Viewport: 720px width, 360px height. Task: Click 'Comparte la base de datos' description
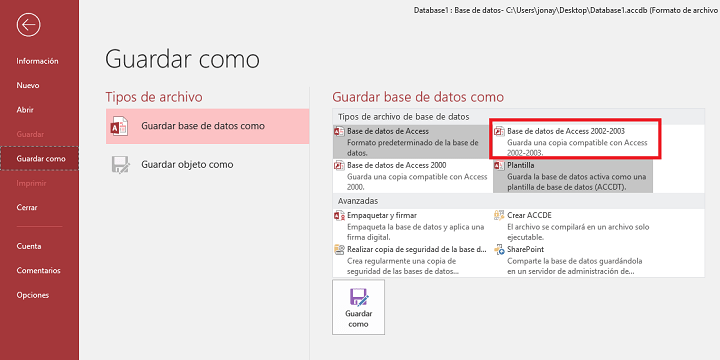tap(574, 266)
